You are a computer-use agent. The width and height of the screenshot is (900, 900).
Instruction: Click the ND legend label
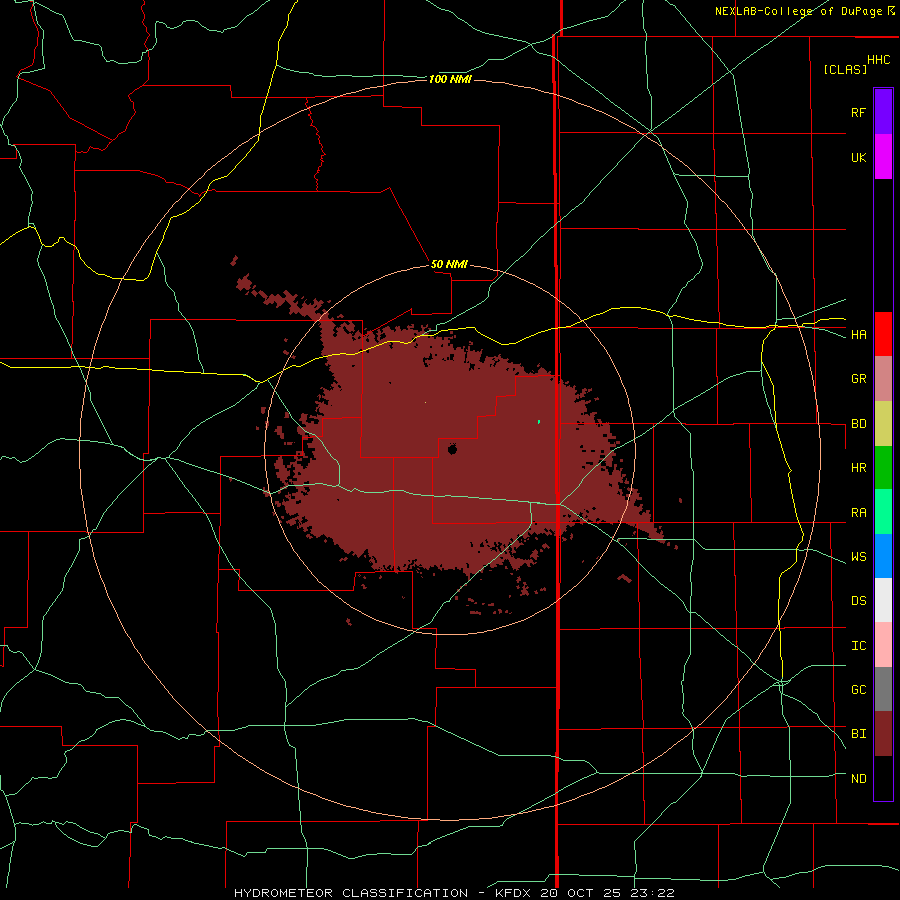point(858,779)
